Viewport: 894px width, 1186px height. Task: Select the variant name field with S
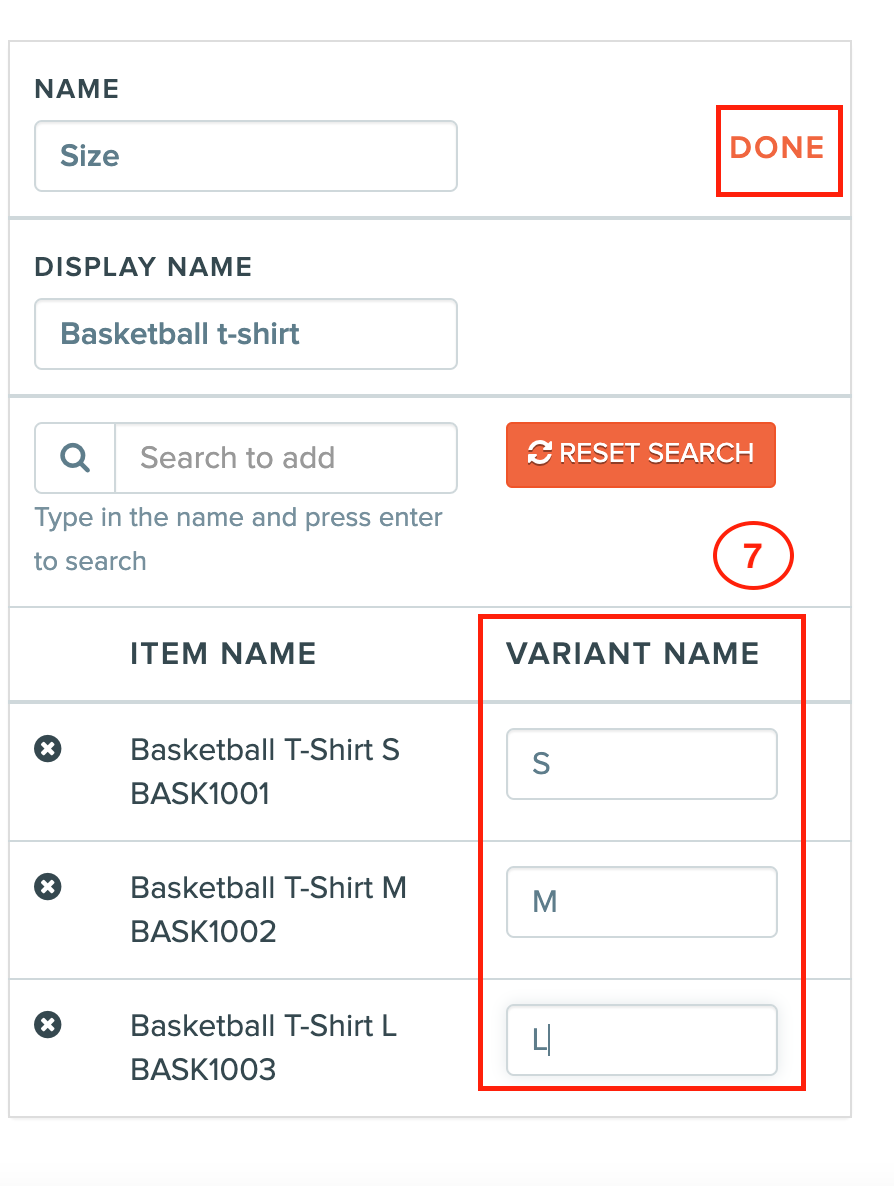point(641,764)
